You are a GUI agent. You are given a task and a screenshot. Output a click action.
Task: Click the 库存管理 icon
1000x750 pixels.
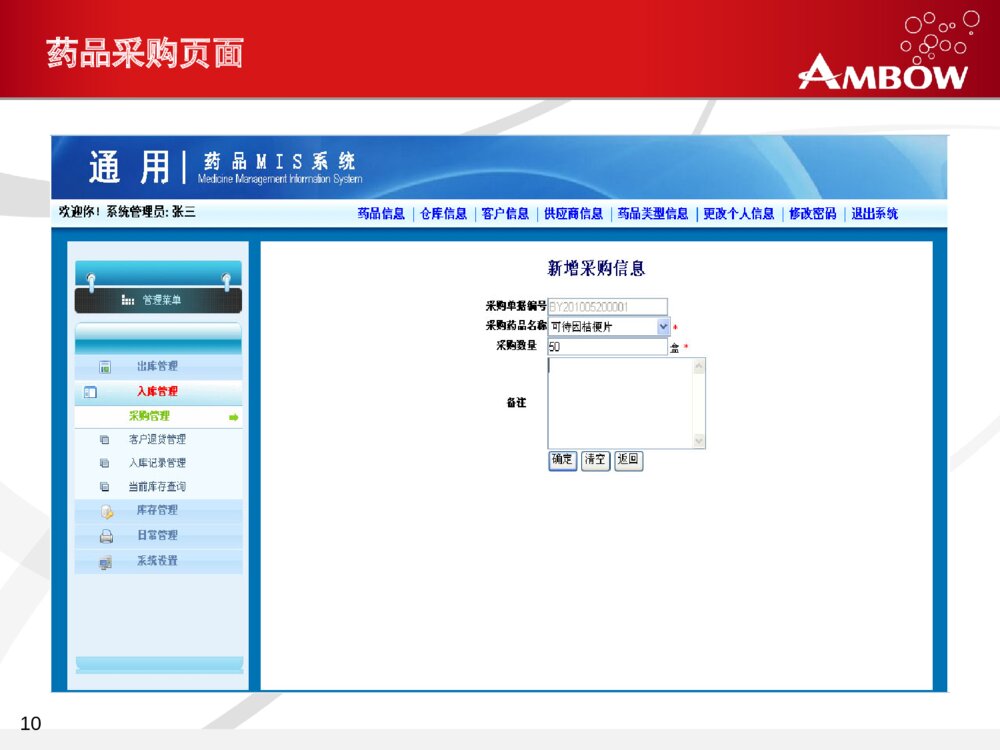[107, 511]
